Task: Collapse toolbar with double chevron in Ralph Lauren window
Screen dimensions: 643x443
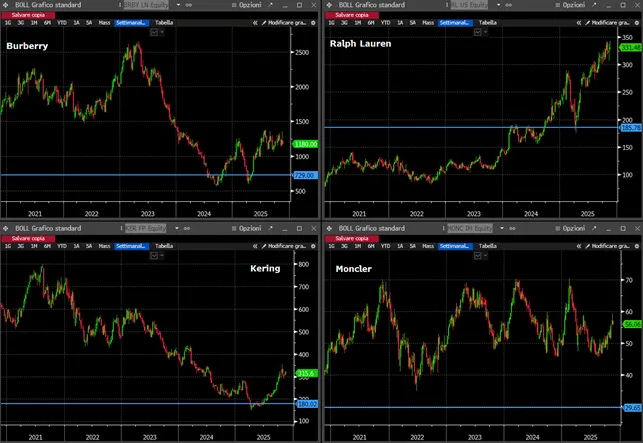Action: (579, 23)
